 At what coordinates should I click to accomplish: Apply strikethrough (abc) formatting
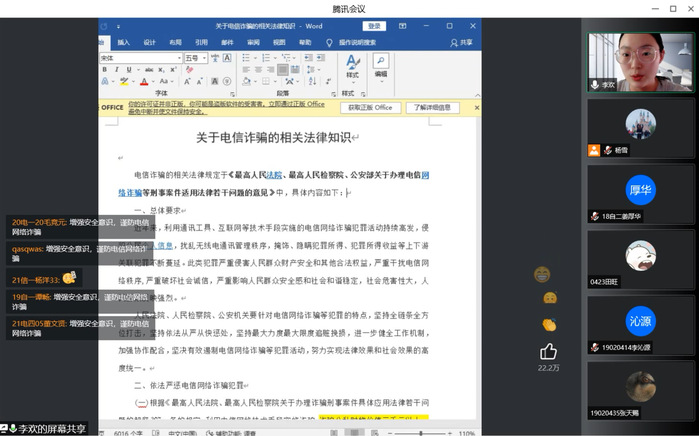click(x=149, y=70)
